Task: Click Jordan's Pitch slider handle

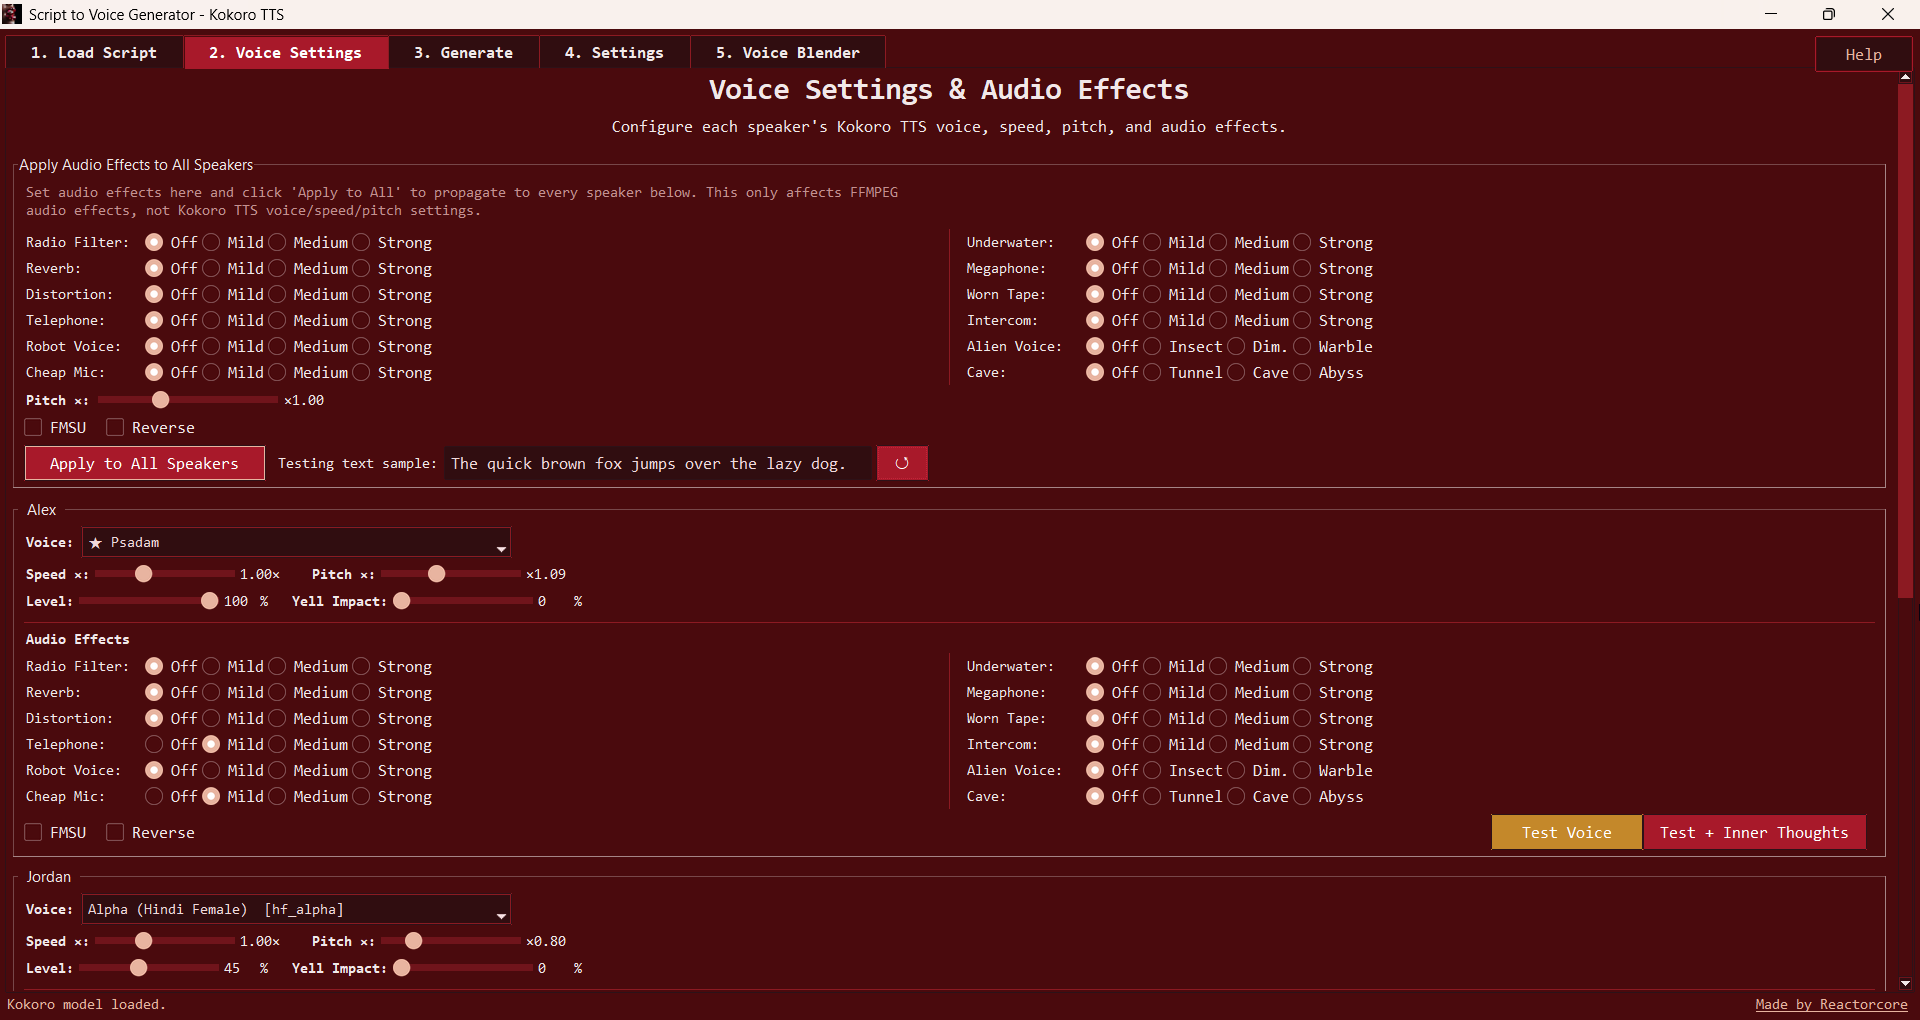Action: click(414, 941)
